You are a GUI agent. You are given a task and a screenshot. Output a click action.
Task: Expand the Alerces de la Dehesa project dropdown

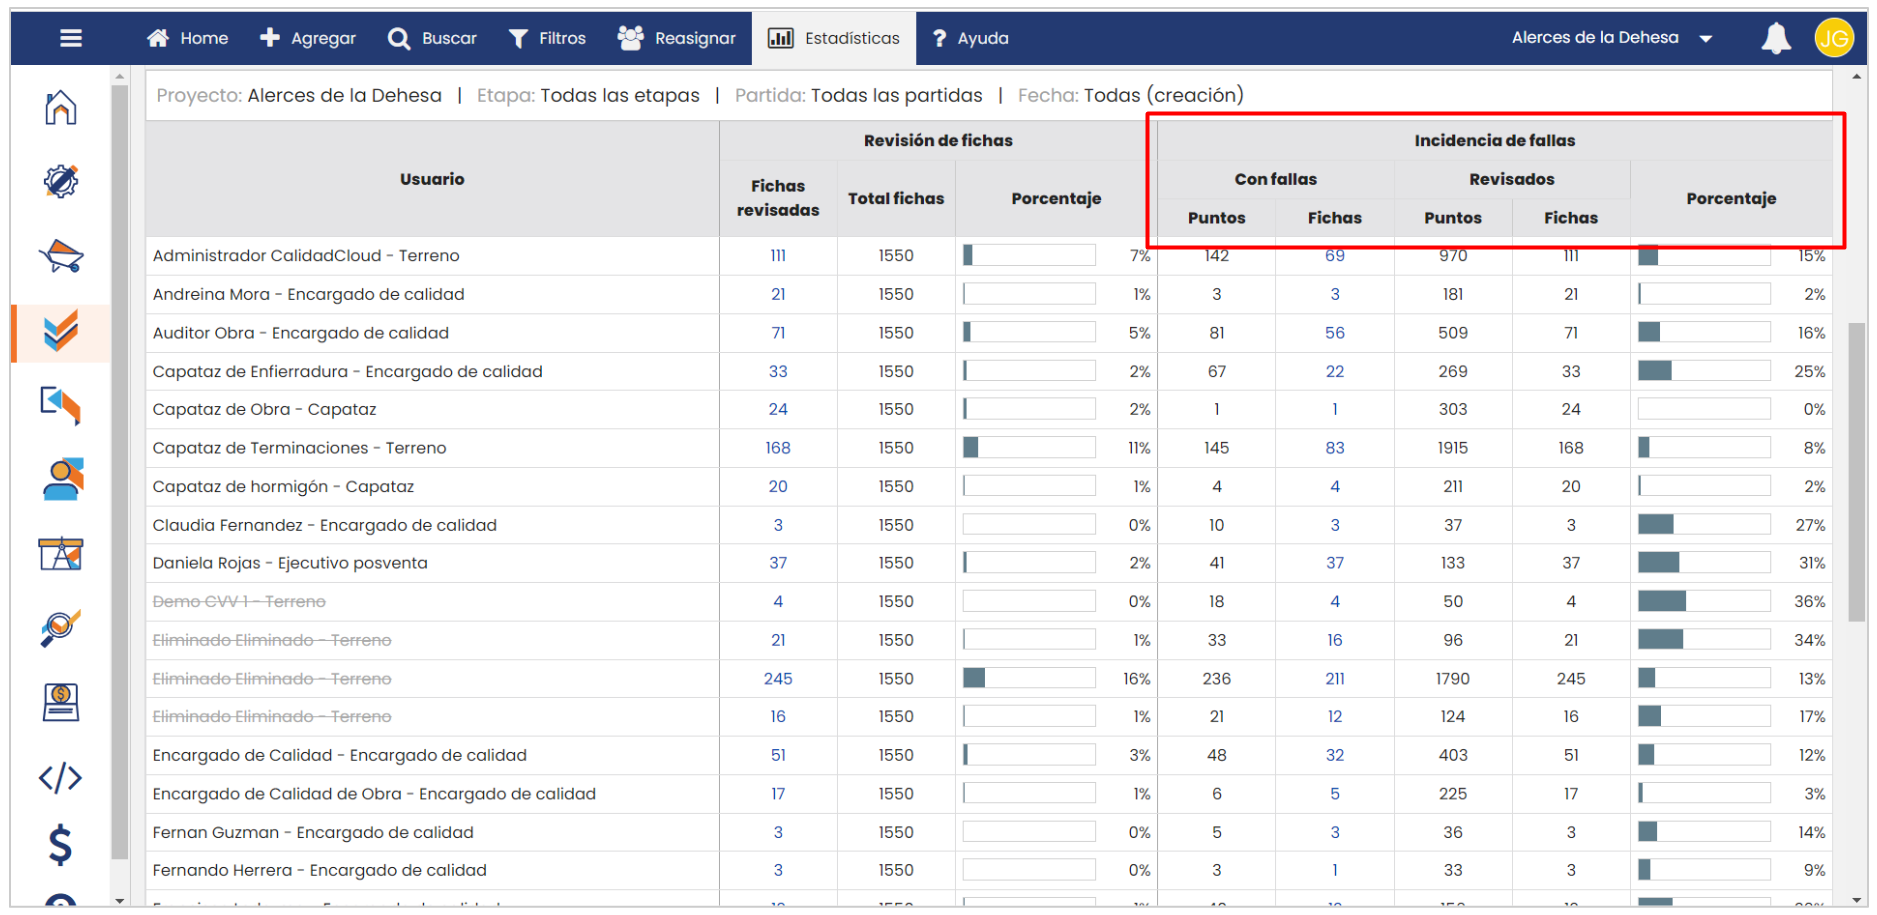(1611, 38)
